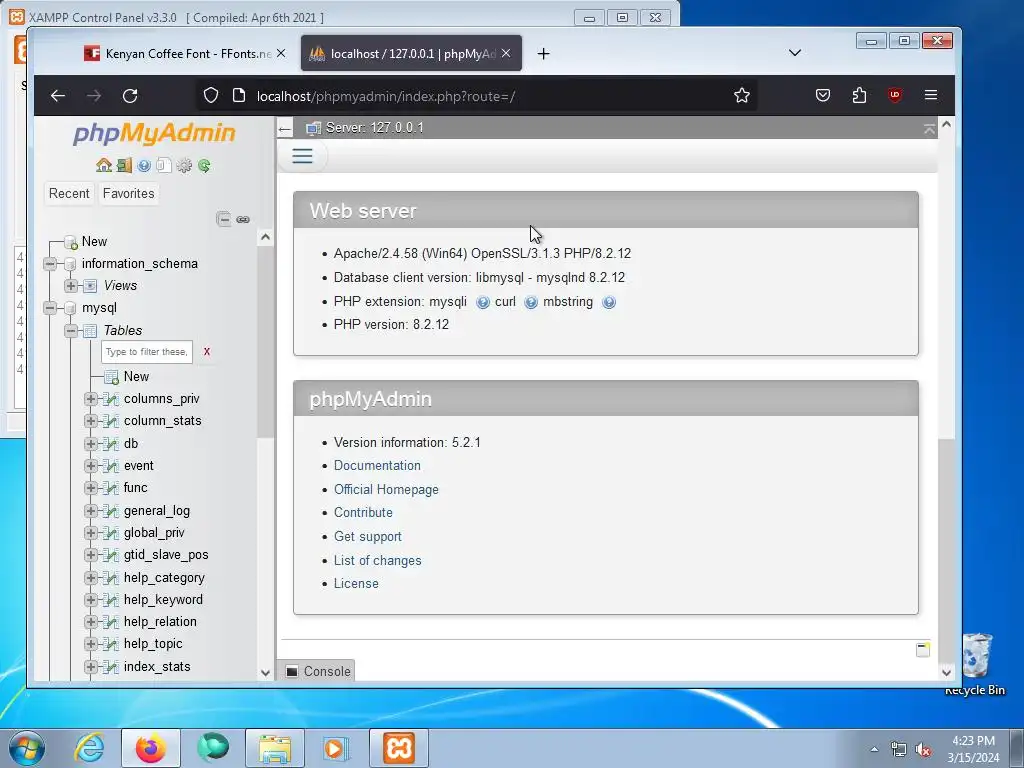Open the Console panel

coord(318,671)
